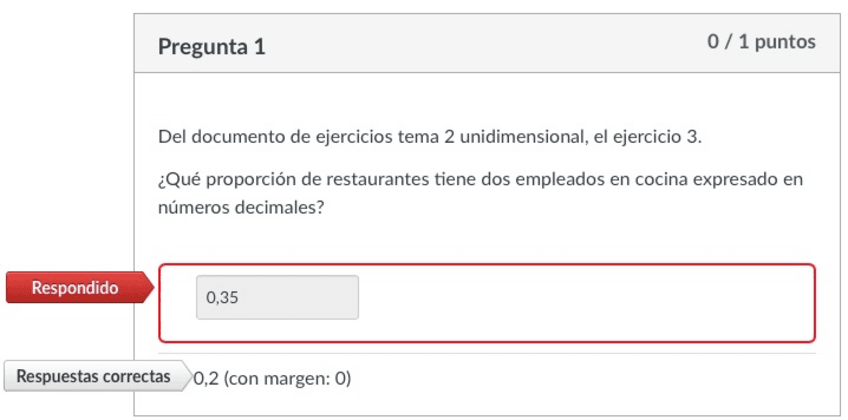Click the red "Respondido" label
Screen dimensions: 848x420
(x=75, y=288)
